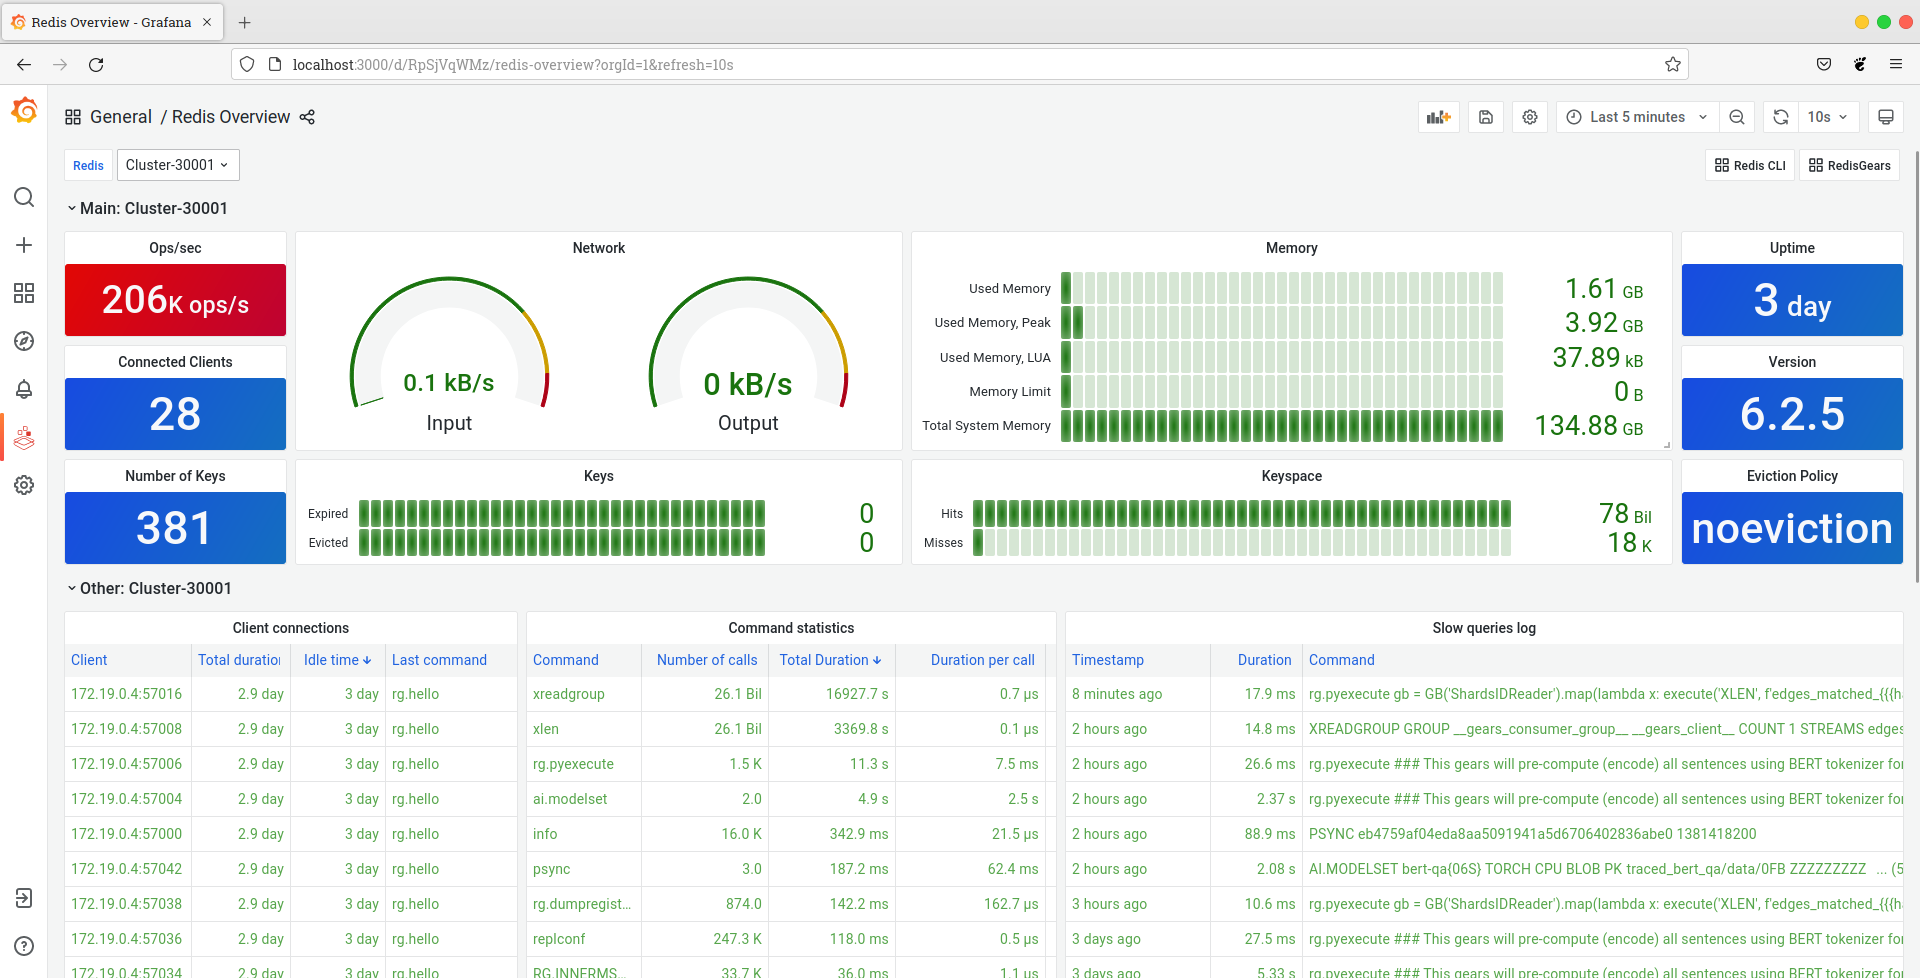Click the noeviction Eviction Policy value
Image resolution: width=1920 pixels, height=978 pixels.
1792,528
